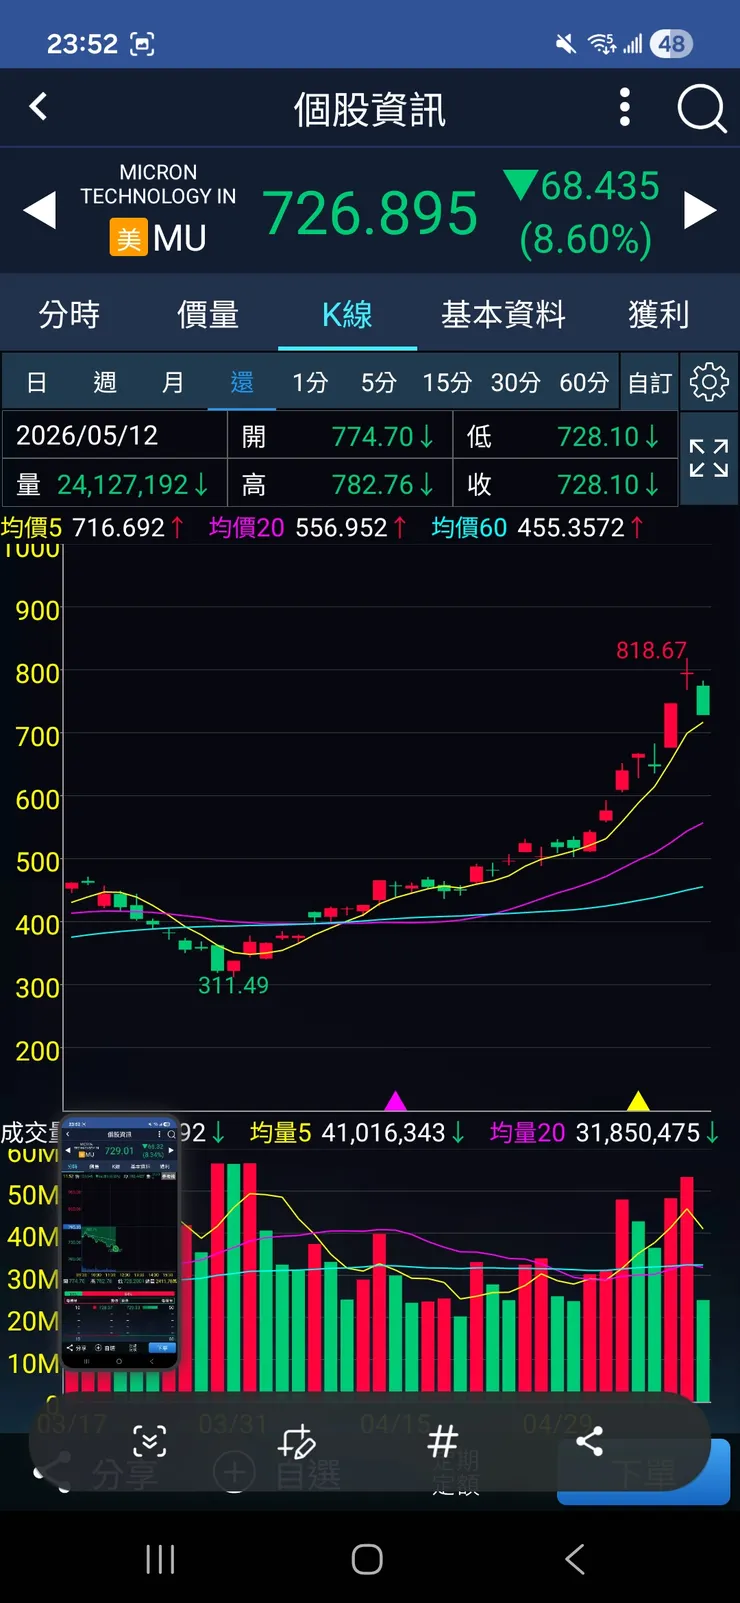The height and width of the screenshot is (1603, 740).
Task: Tap the Wi-Fi icon in status bar
Action: coord(602,43)
